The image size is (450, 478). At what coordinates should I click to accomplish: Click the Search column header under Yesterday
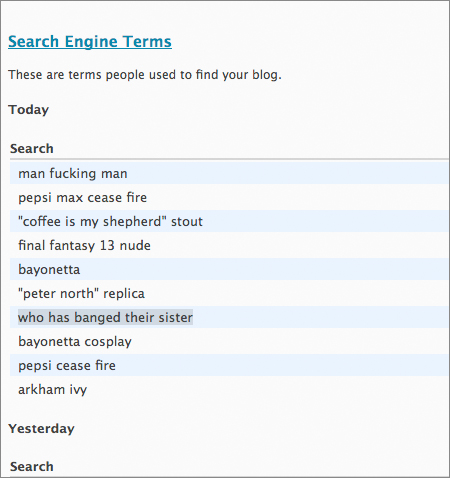coord(32,467)
